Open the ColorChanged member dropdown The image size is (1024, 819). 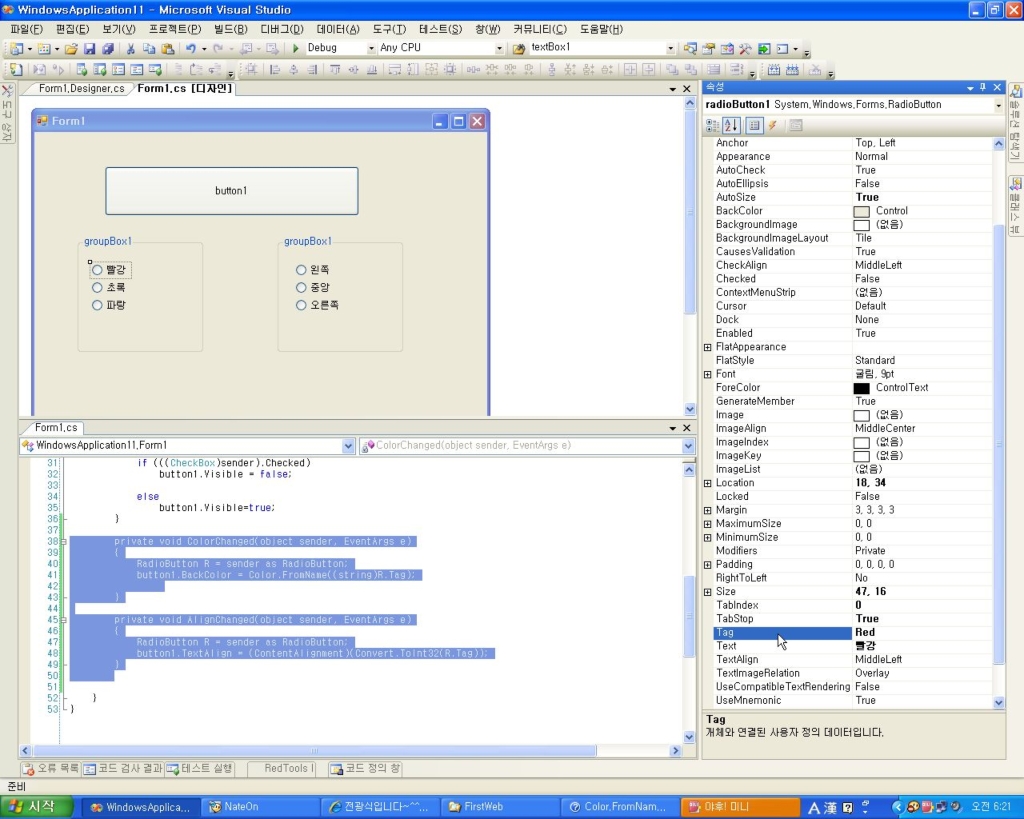(688, 445)
